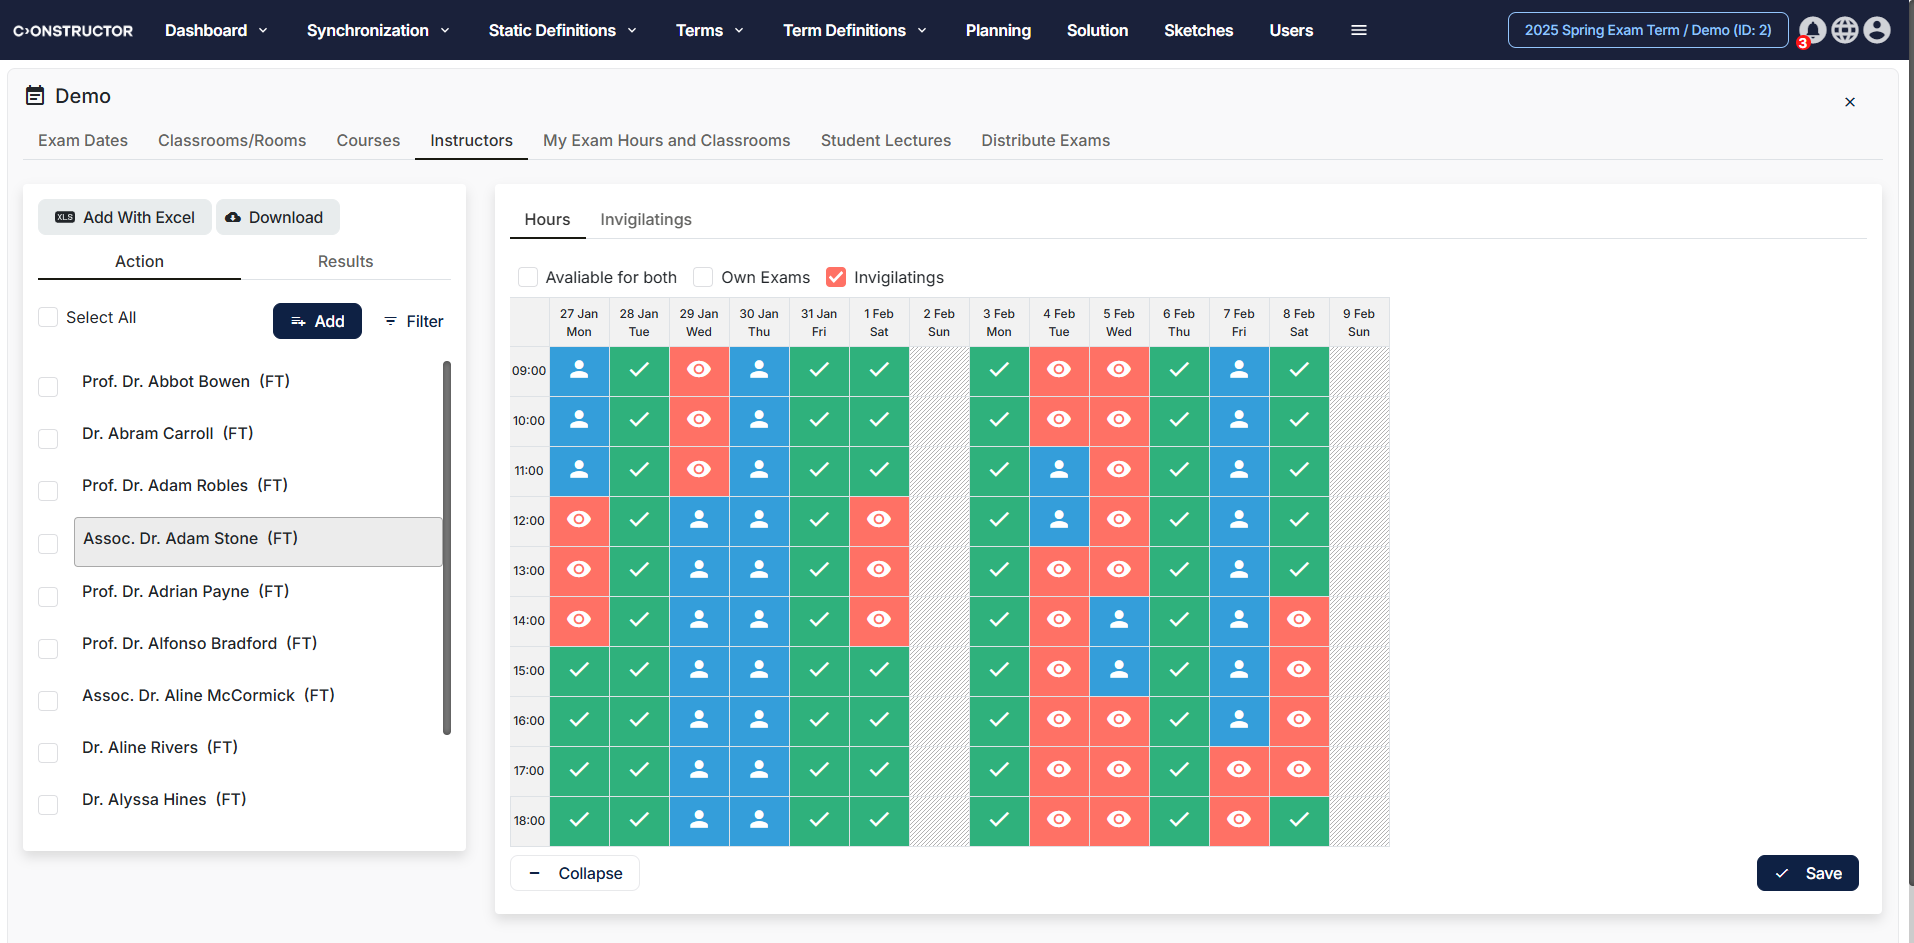Check the Select All checkbox
Screen dimensions: 1914x943
[x=47, y=316]
